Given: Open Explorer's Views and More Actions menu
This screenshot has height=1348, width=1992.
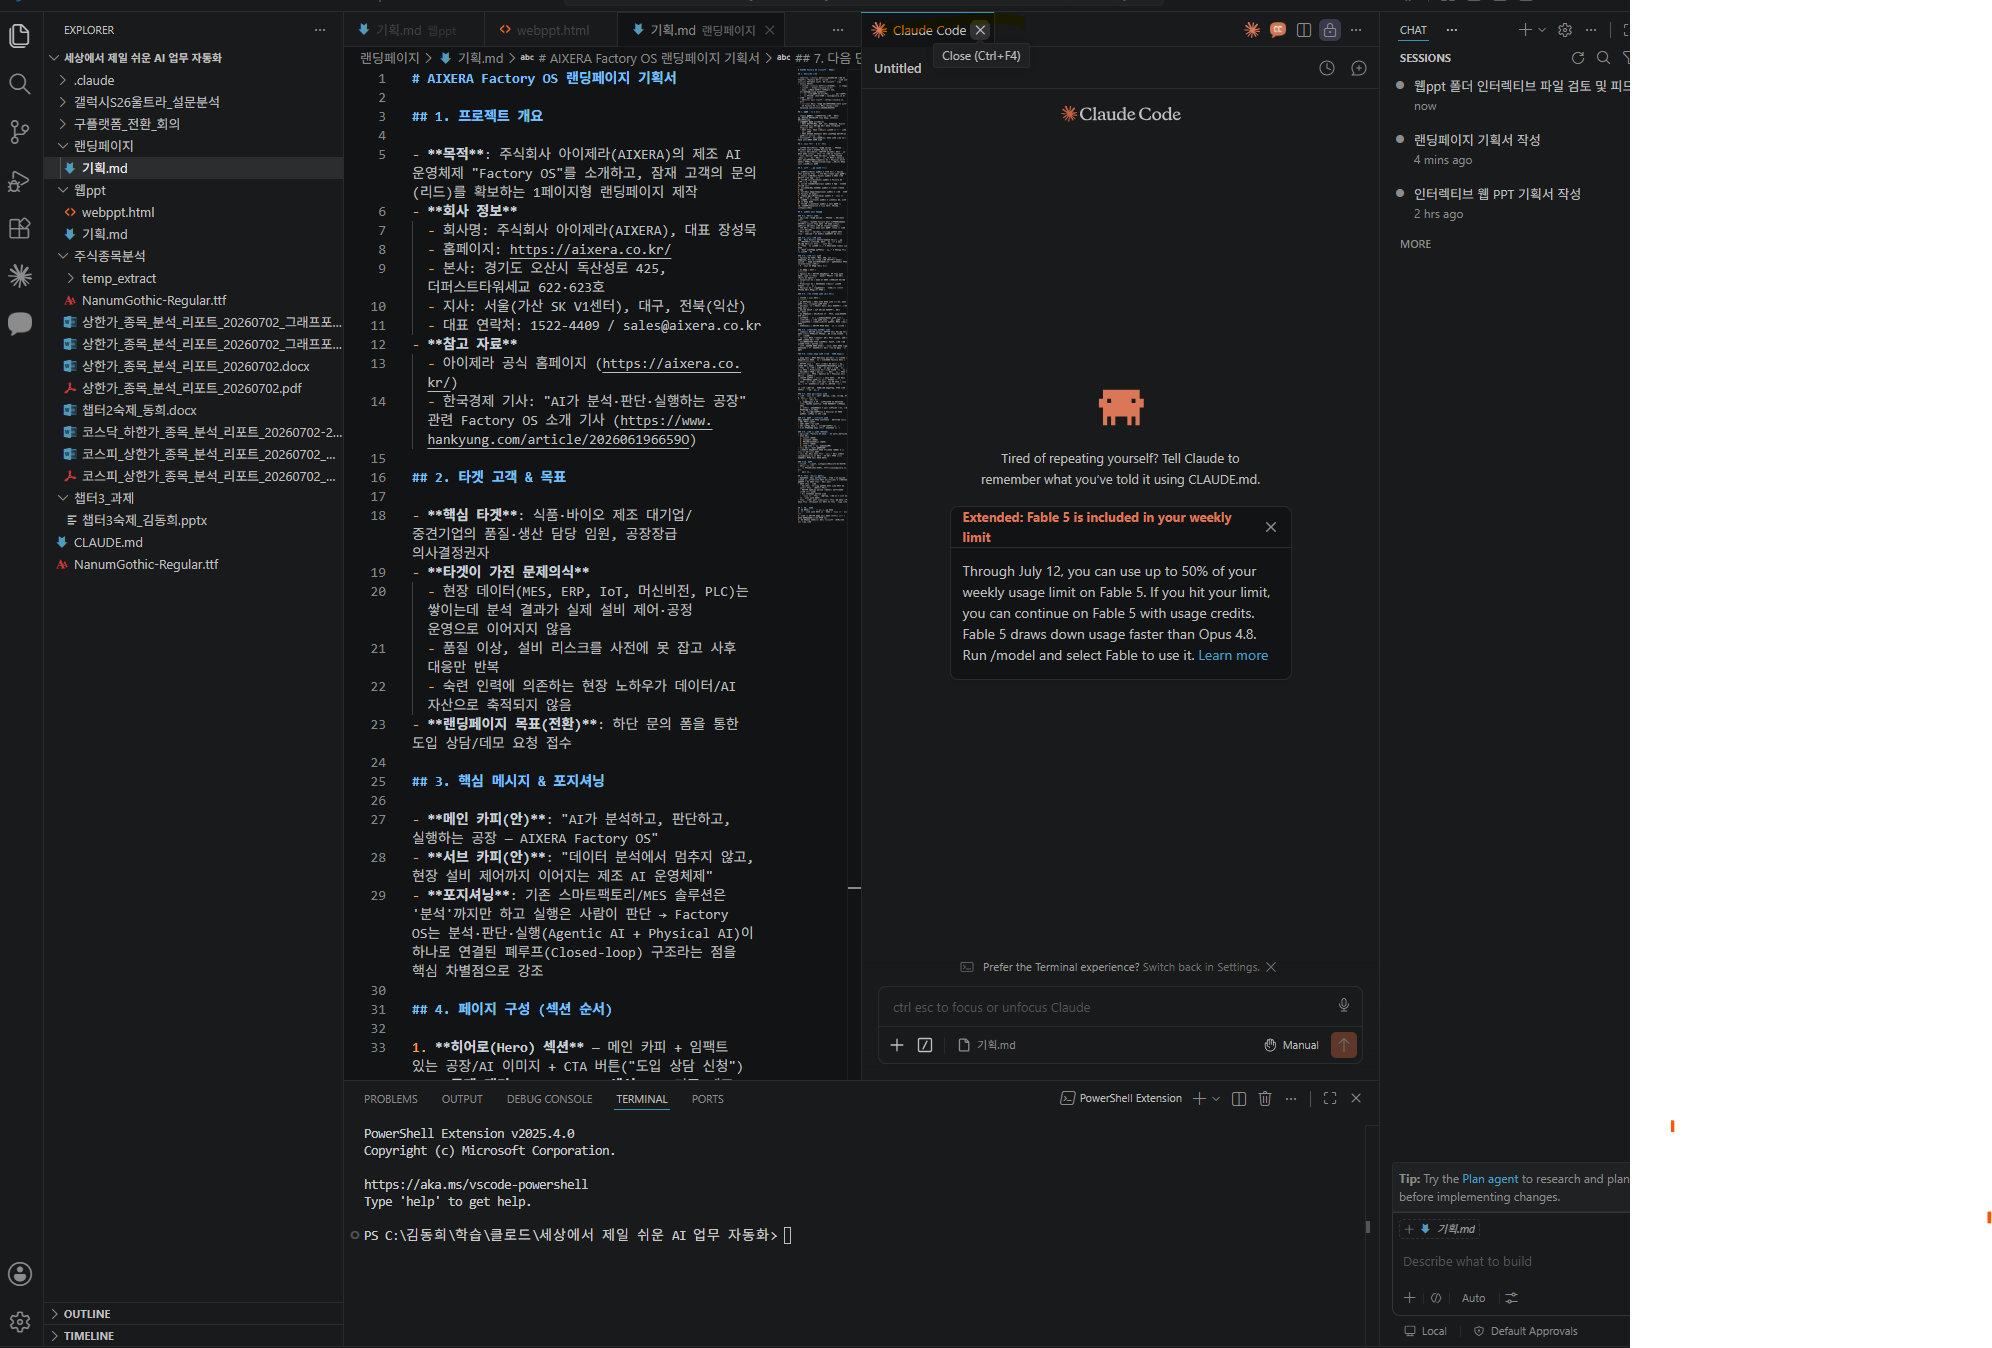Looking at the screenshot, I should pyautogui.click(x=320, y=30).
